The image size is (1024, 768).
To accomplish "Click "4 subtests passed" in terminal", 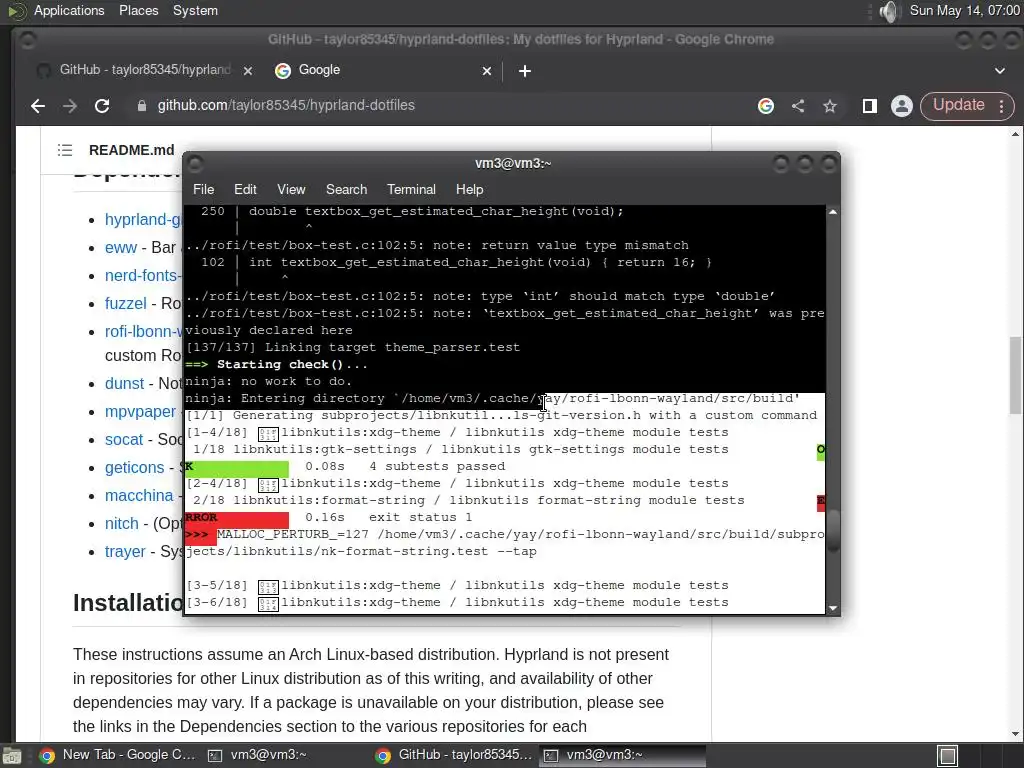I will [437, 466].
